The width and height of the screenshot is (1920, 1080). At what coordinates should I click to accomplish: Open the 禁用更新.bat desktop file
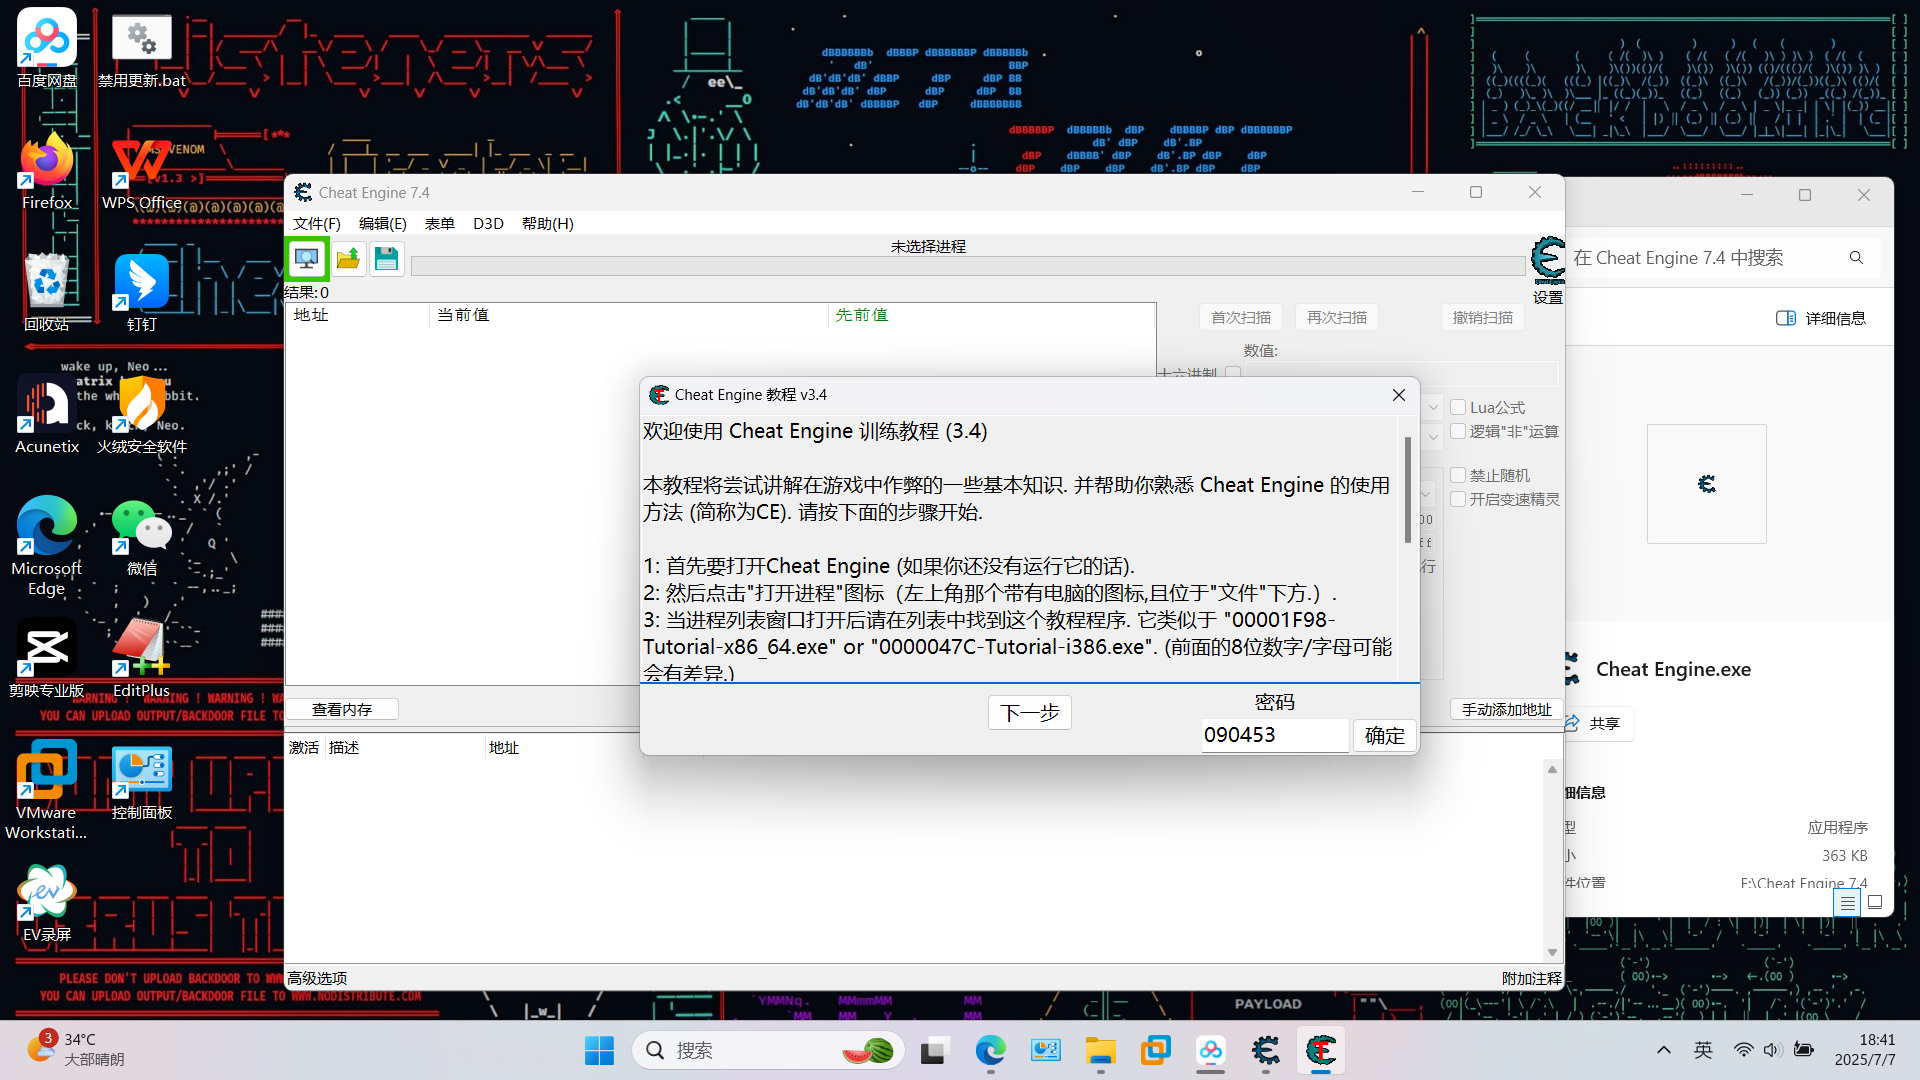pos(142,48)
